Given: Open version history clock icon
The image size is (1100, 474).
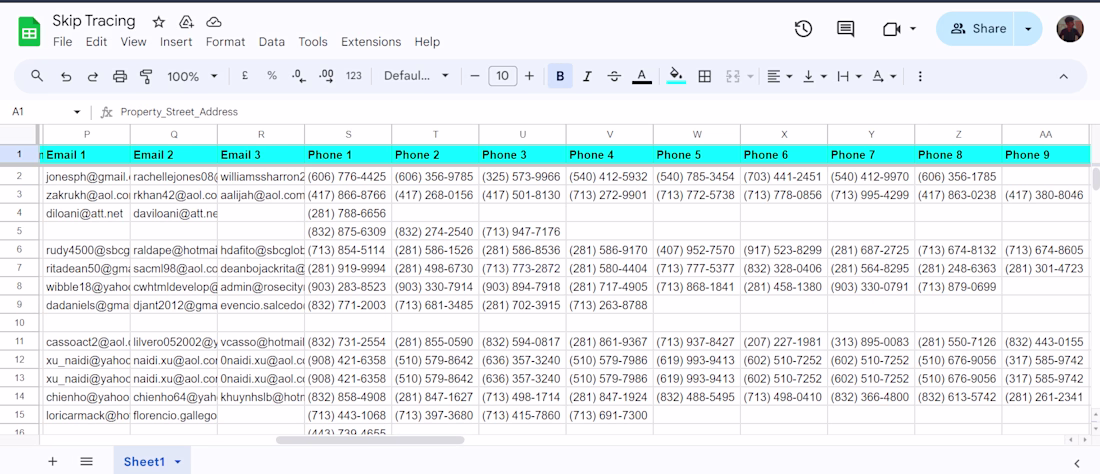Looking at the screenshot, I should point(803,29).
